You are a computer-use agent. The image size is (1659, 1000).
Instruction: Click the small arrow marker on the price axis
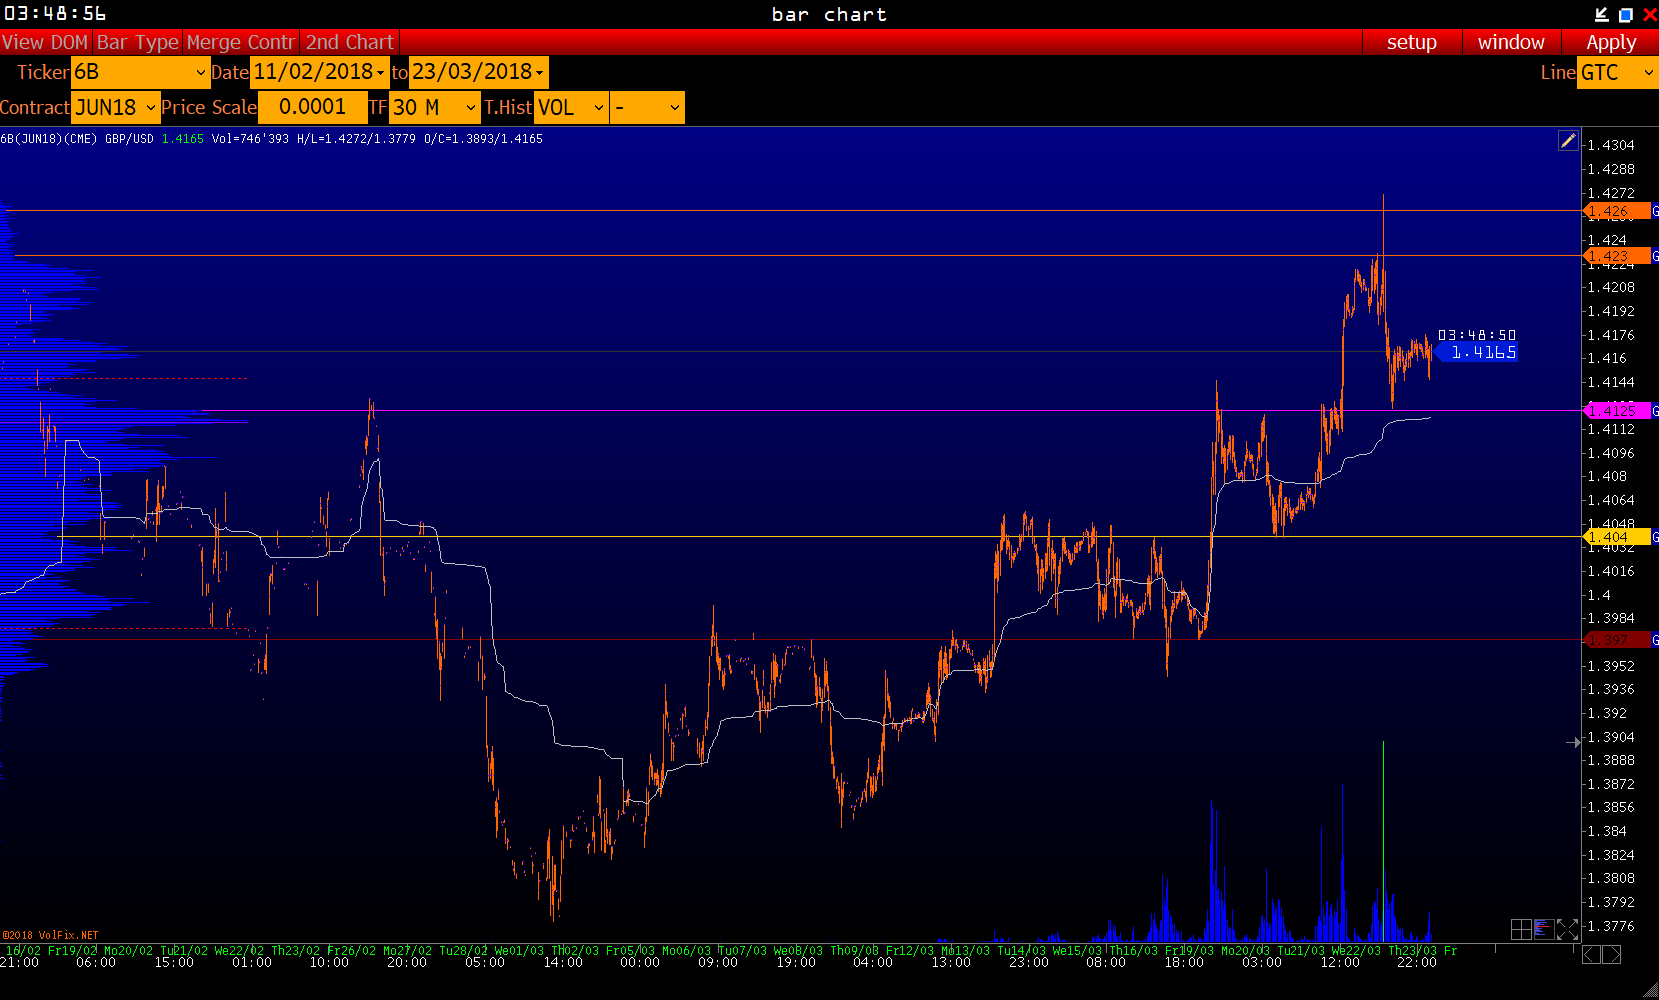coord(1573,742)
